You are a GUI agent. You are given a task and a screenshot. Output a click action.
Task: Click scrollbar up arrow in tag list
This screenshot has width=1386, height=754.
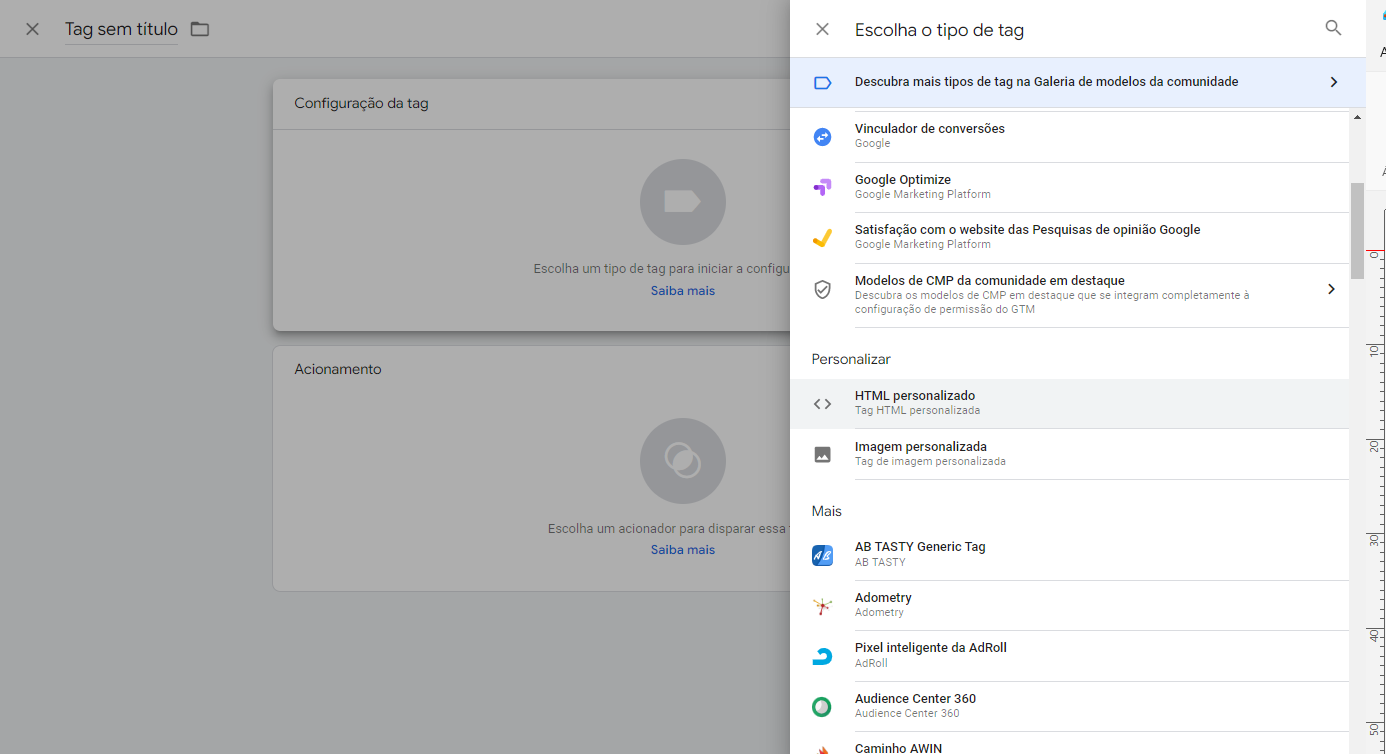point(1357,117)
